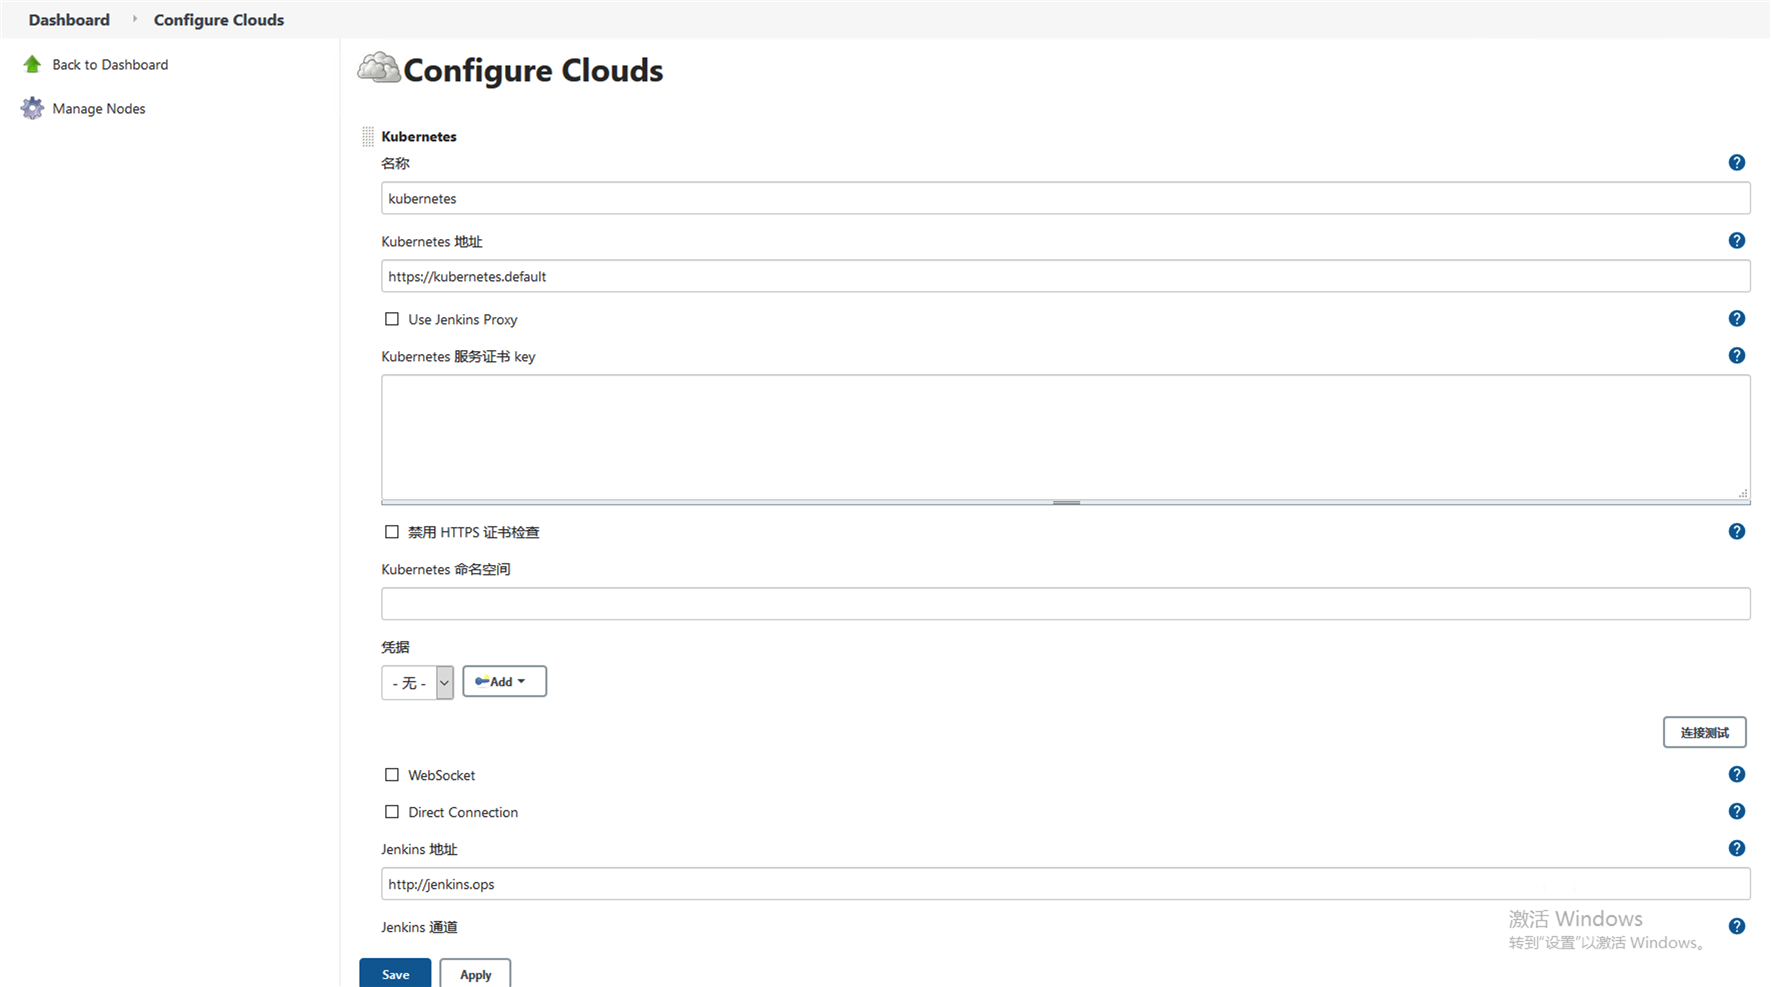Screen dimensions: 1771x987
Task: Click the Kubernetes 命名空间 label
Action: [x=446, y=570]
